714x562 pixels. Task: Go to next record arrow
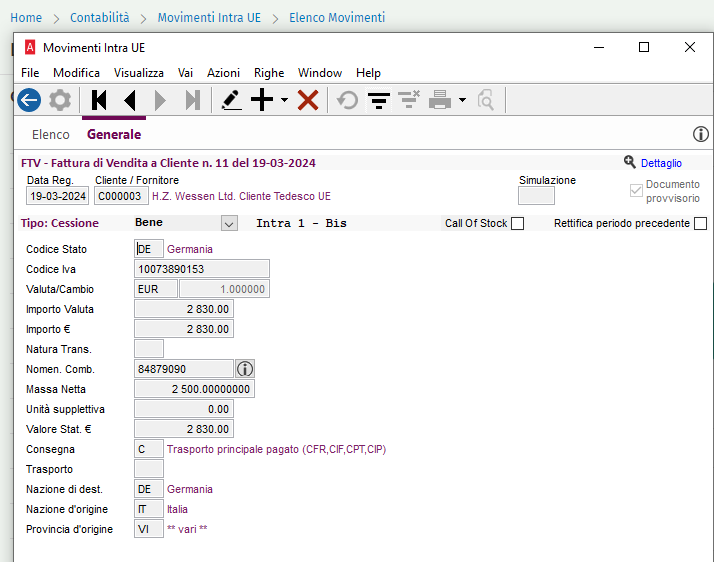pos(160,100)
